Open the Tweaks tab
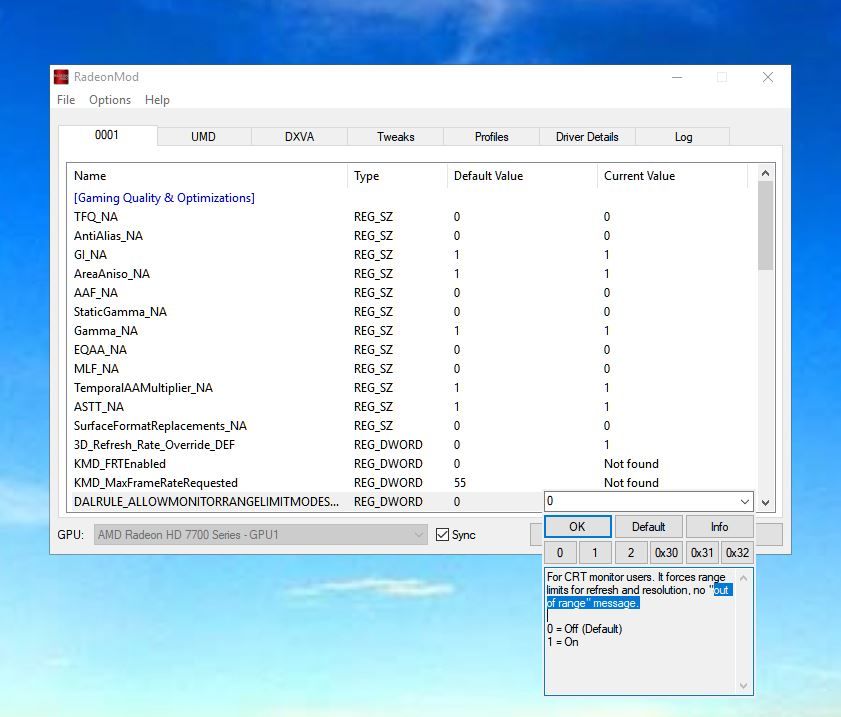Screen dimensions: 841x717 [x=395, y=137]
